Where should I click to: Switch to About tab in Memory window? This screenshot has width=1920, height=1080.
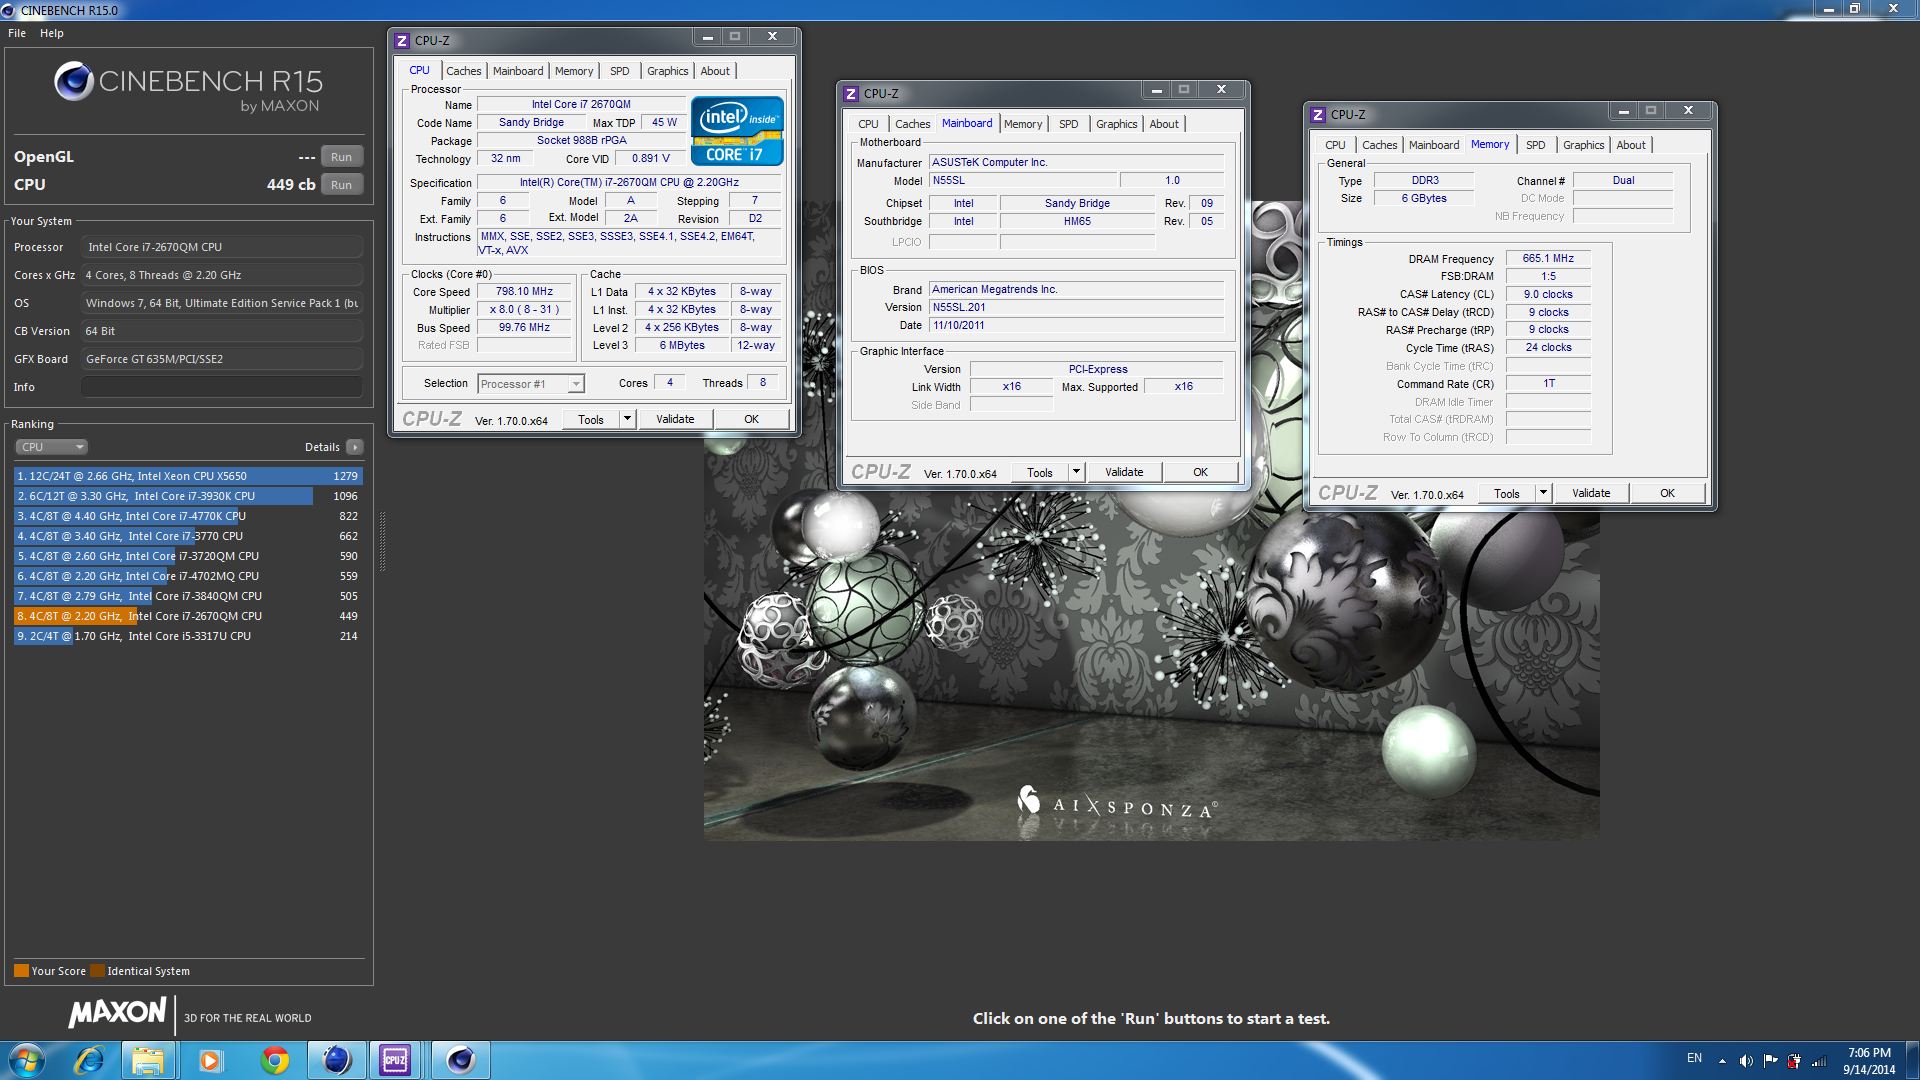coord(1631,145)
